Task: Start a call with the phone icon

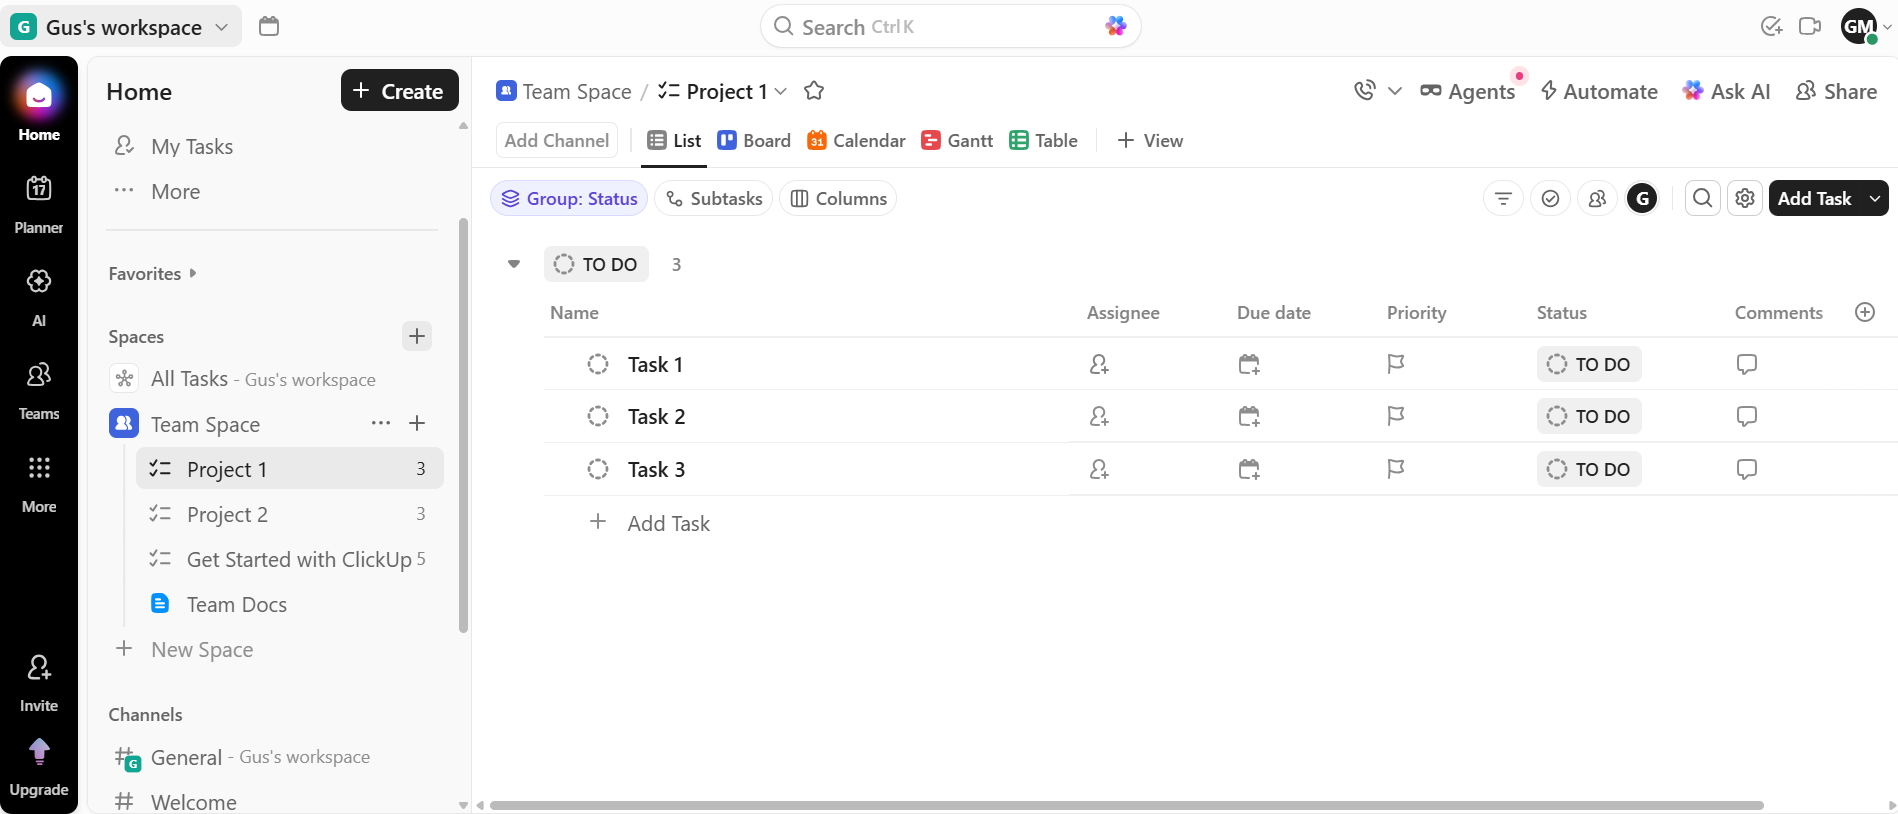Action: [x=1365, y=91]
